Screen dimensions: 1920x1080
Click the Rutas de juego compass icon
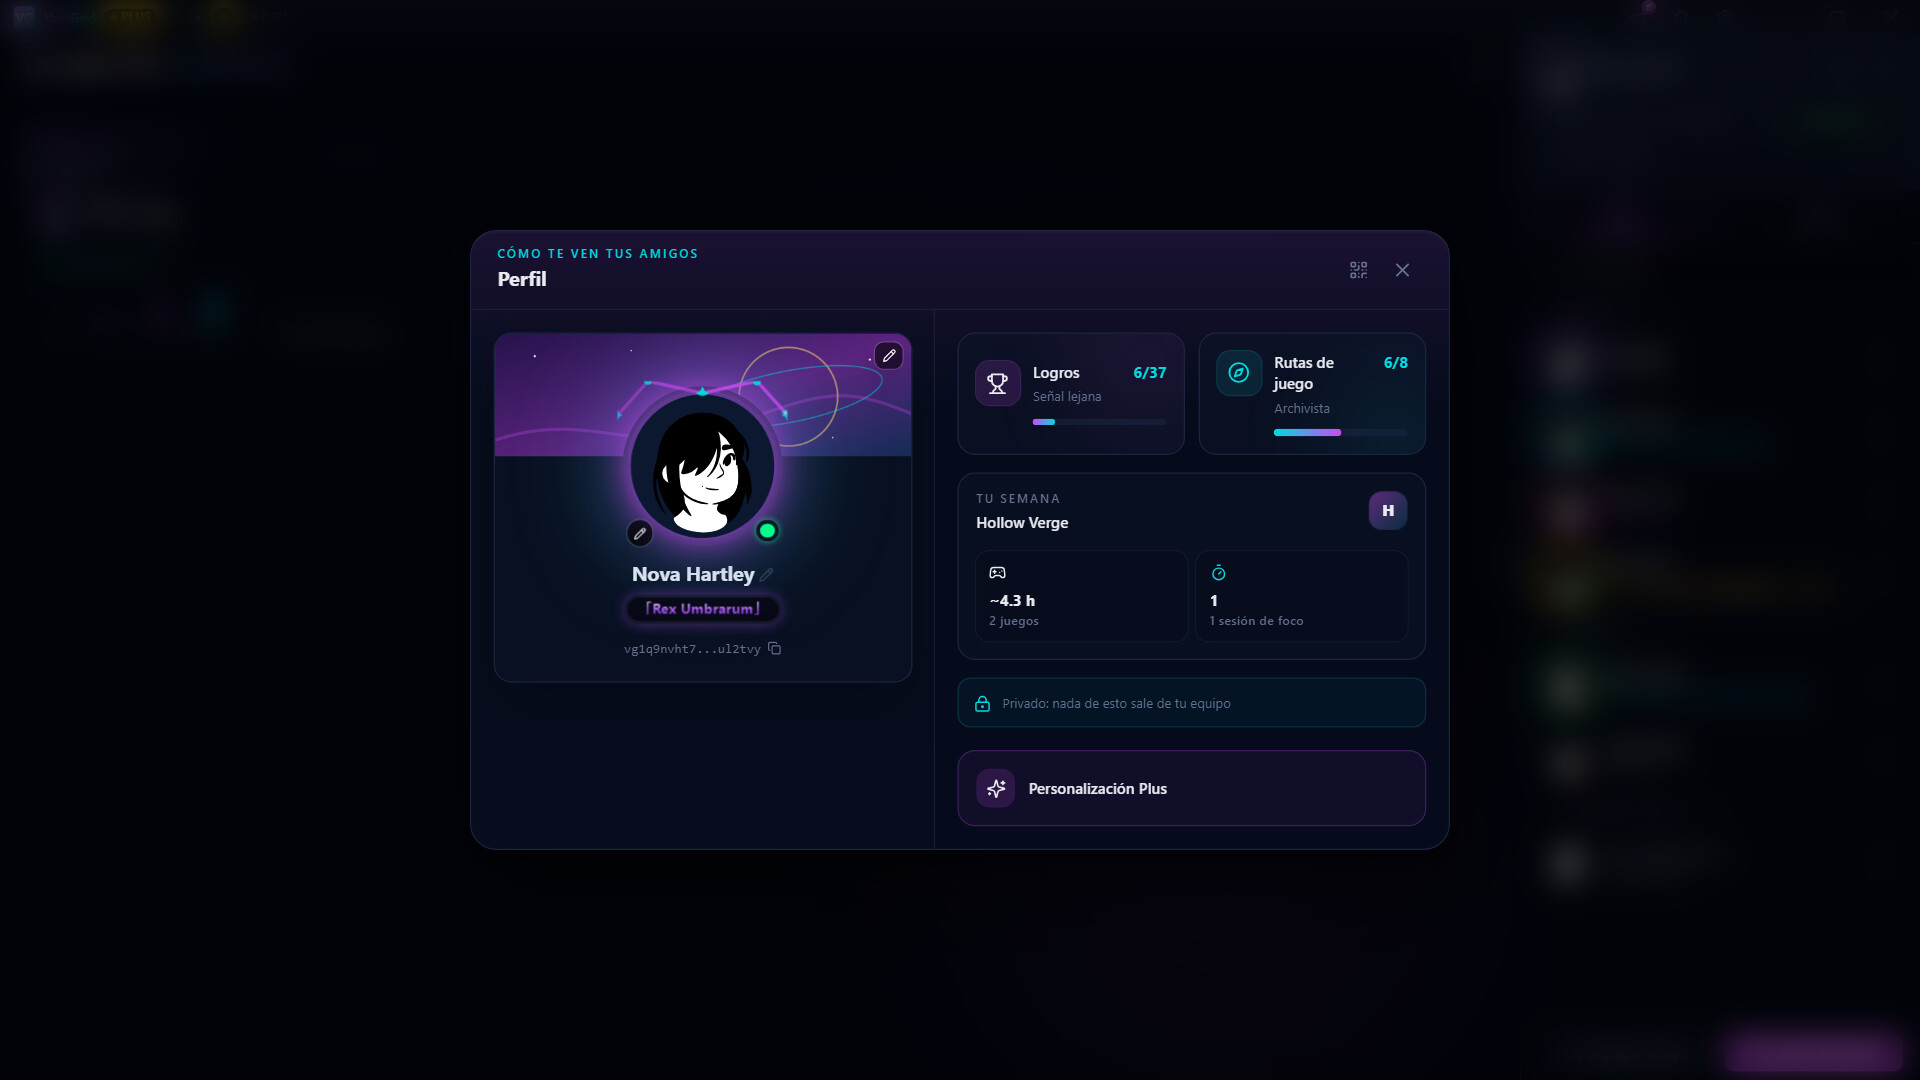1238,373
